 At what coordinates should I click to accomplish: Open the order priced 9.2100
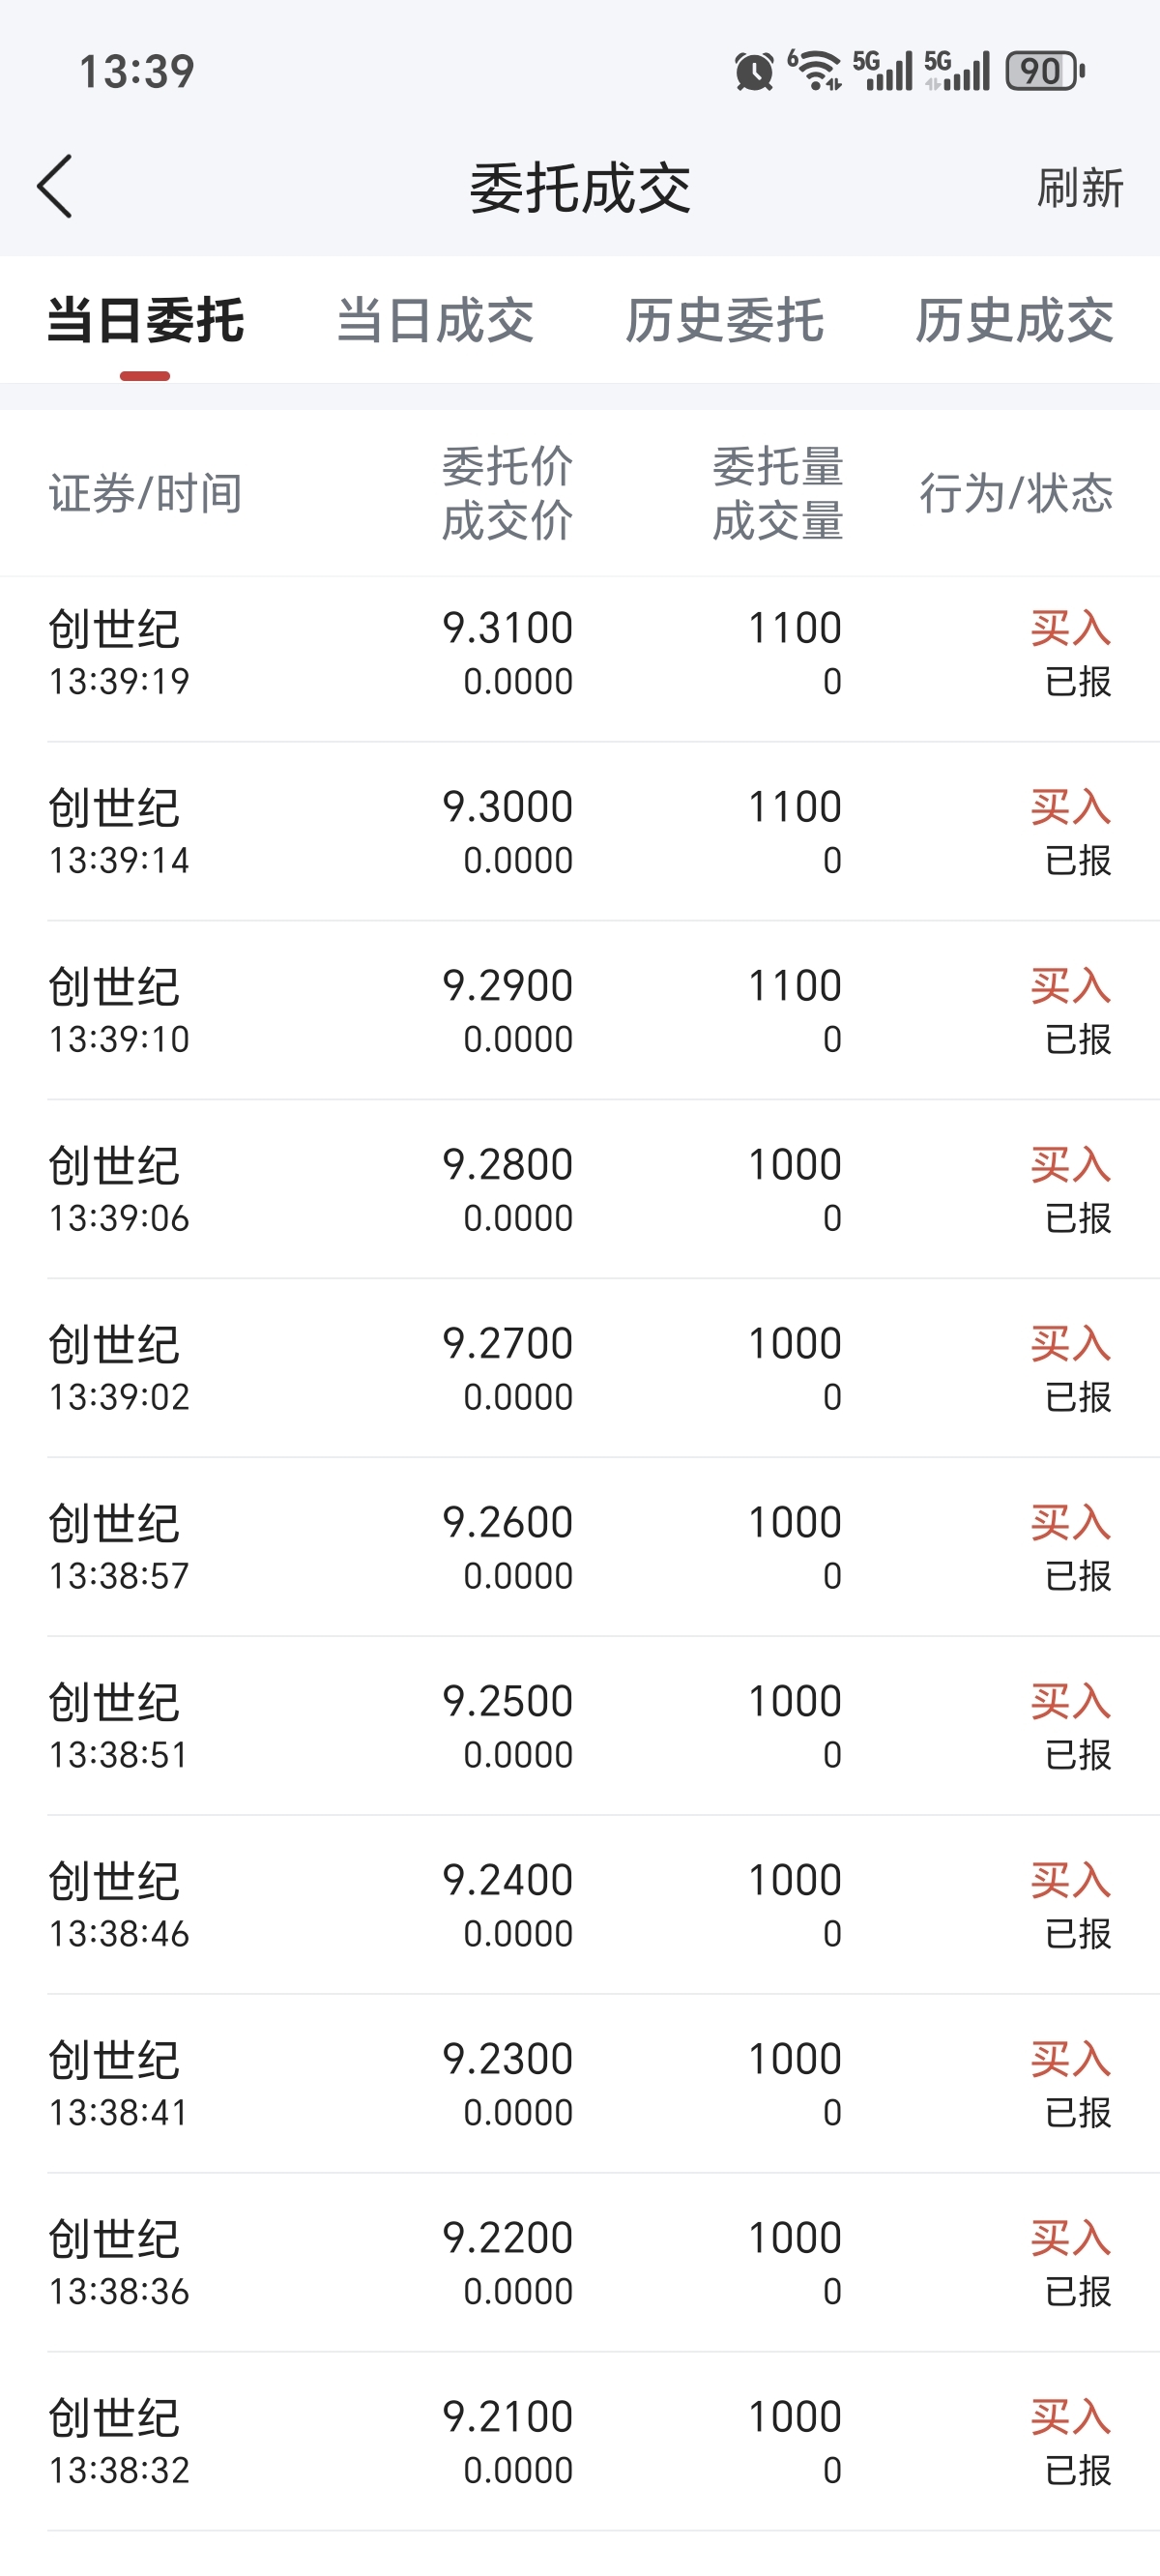pyautogui.click(x=580, y=2442)
